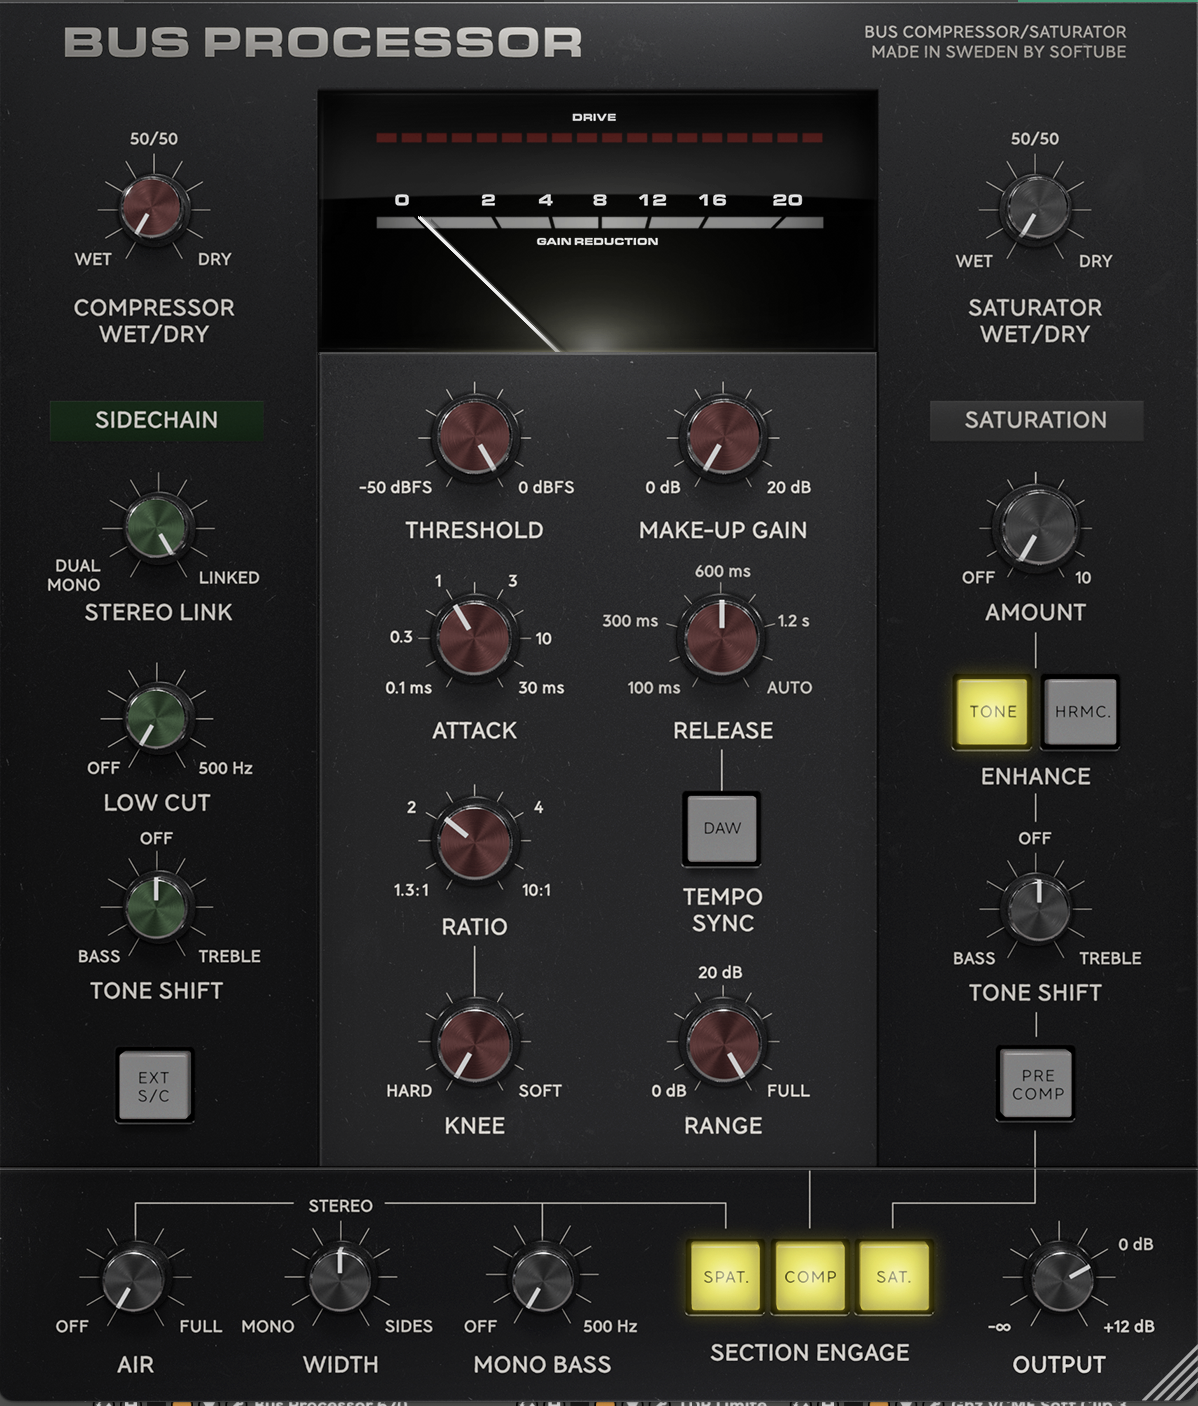The width and height of the screenshot is (1198, 1406).
Task: Click the SIDECHAIN section header
Action: [157, 420]
